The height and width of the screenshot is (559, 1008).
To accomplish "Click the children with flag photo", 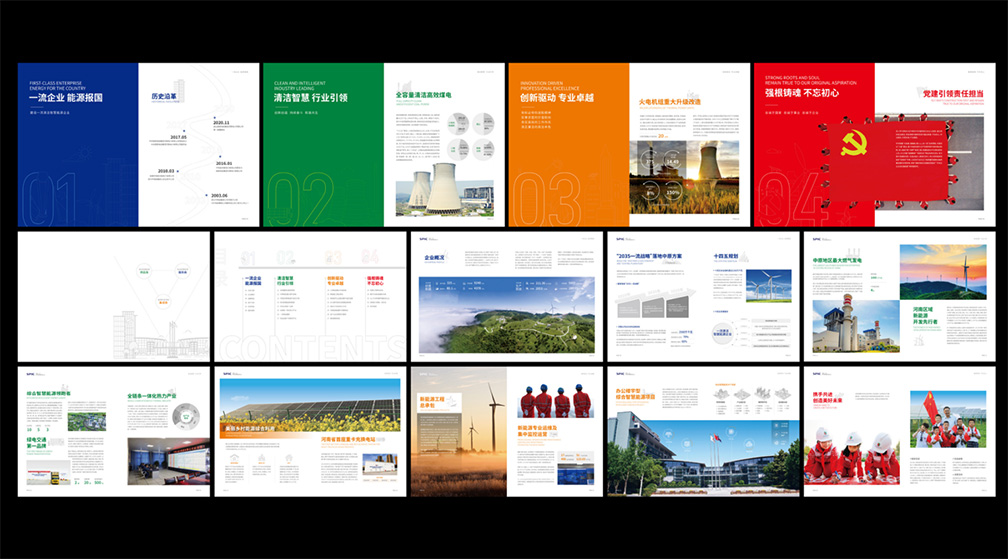I will coord(948,419).
